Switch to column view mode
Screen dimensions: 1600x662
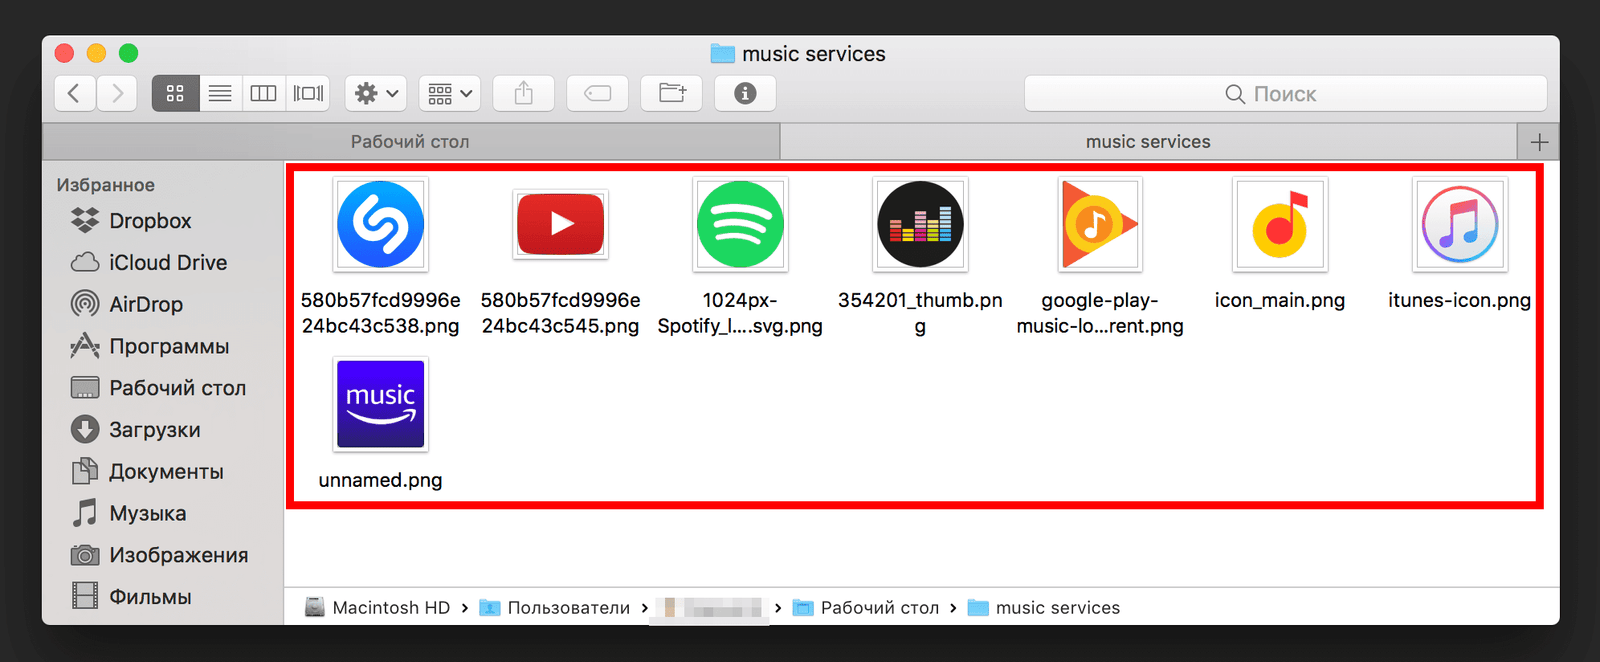coord(263,94)
